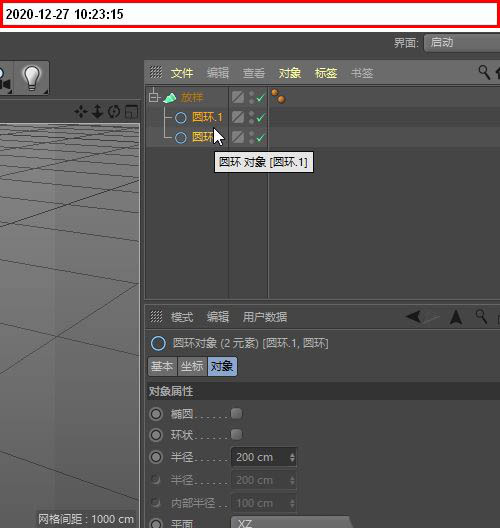Click the circle icon beside 圆环.1
The height and width of the screenshot is (528, 500).
pos(181,118)
